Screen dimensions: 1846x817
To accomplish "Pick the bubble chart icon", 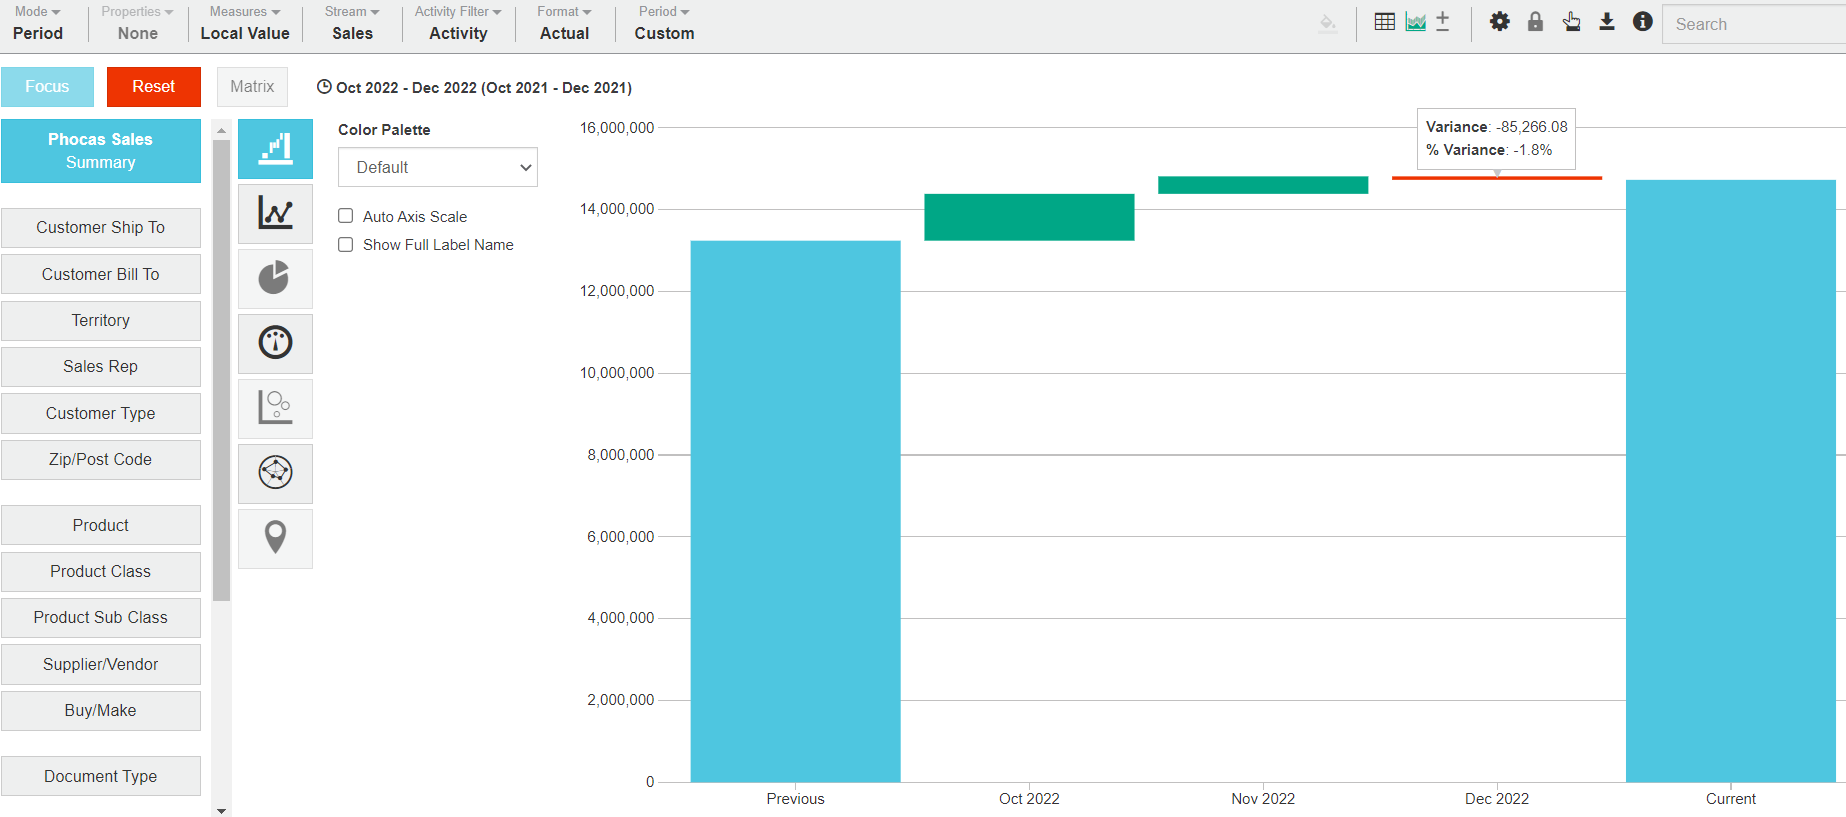I will pyautogui.click(x=275, y=408).
